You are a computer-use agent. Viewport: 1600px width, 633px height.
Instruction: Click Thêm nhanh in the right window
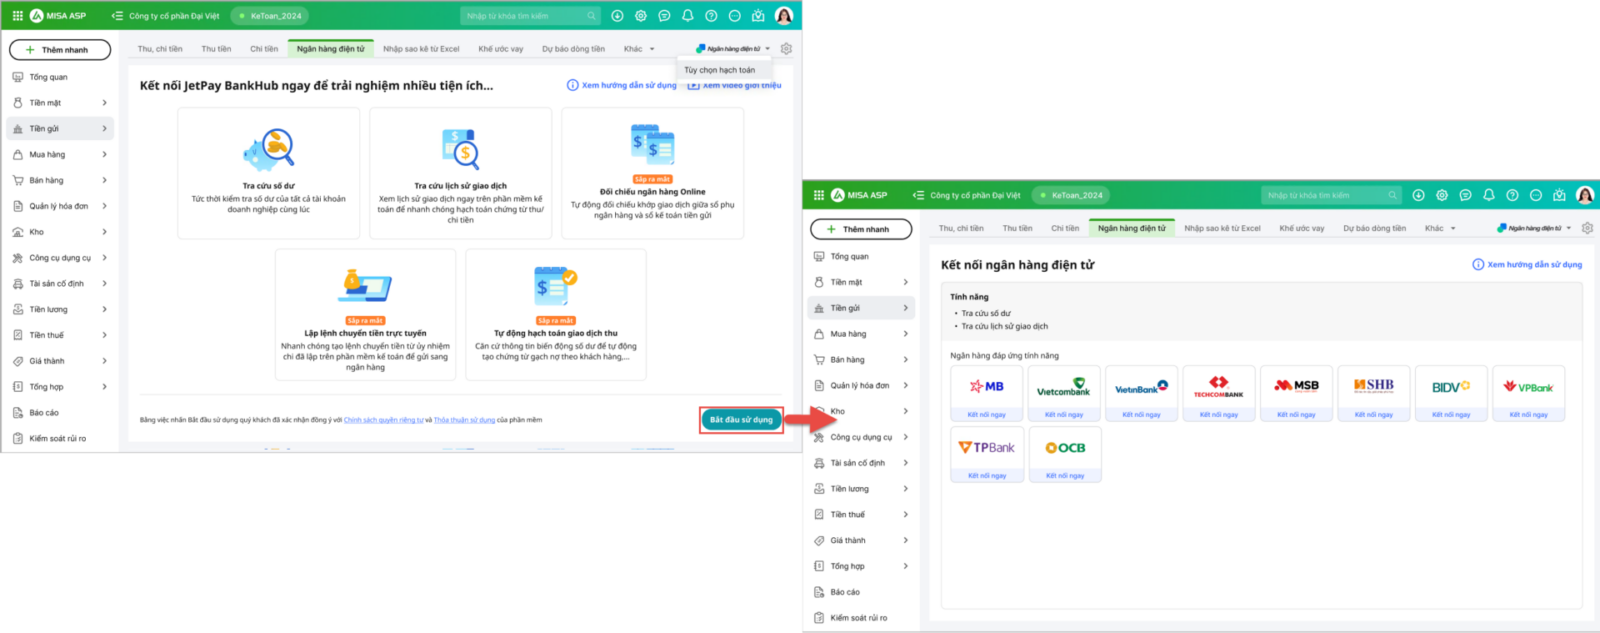pos(861,229)
